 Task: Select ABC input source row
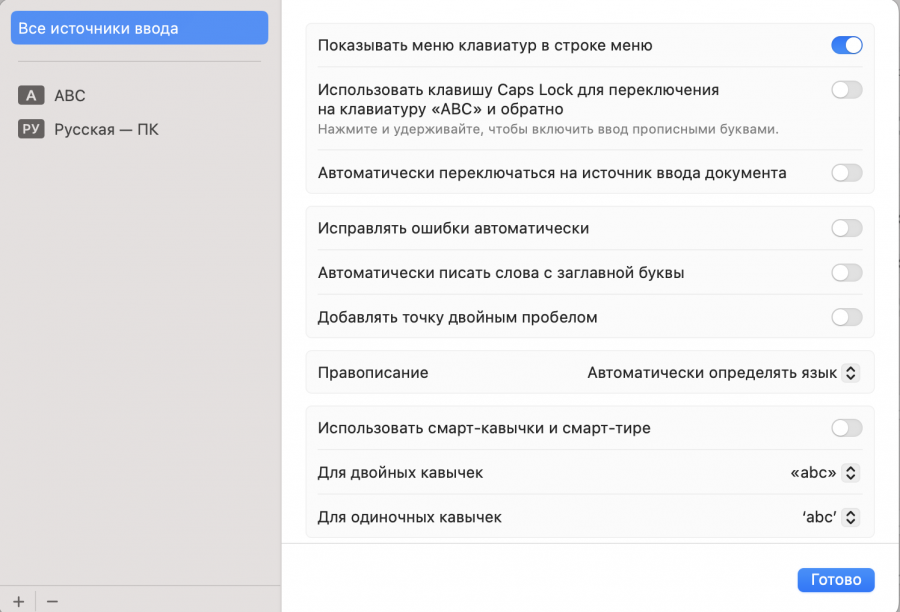pos(70,96)
